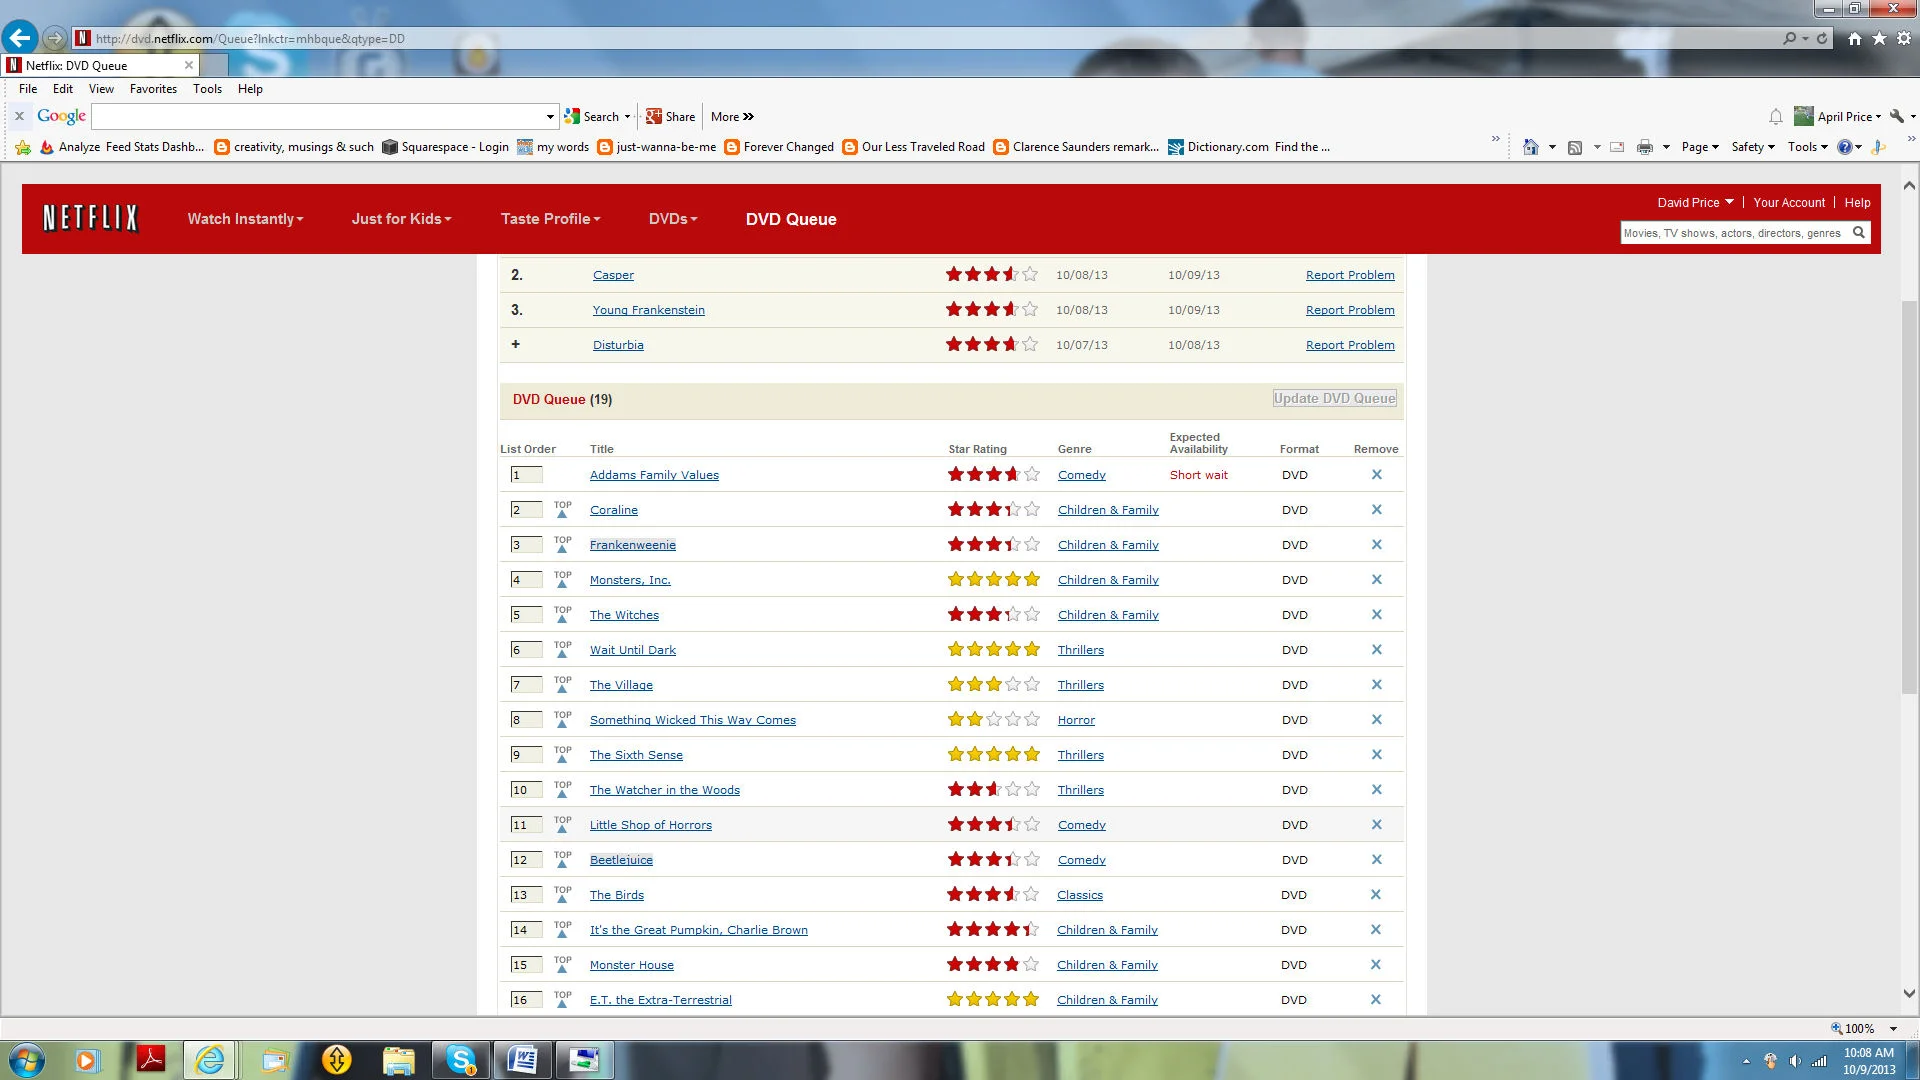Open Adobe Reader from the taskbar
1920x1080 pixels.
tap(151, 1060)
